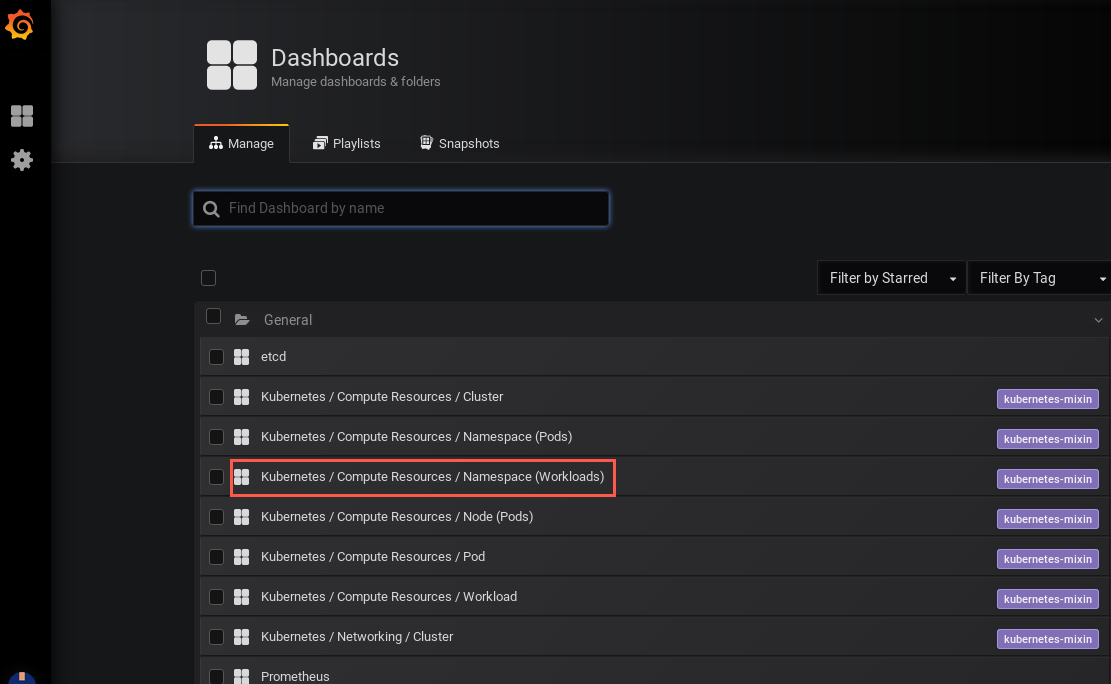
Task: Click dashboard icon for Networking / Cluster
Action: coord(242,637)
